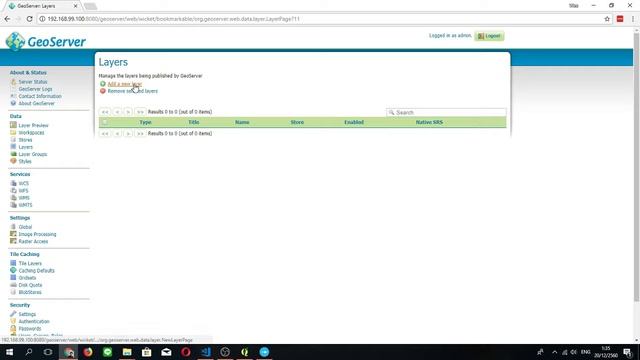Open Windows Start menu
Screen dimensions: 640x360
9,352
